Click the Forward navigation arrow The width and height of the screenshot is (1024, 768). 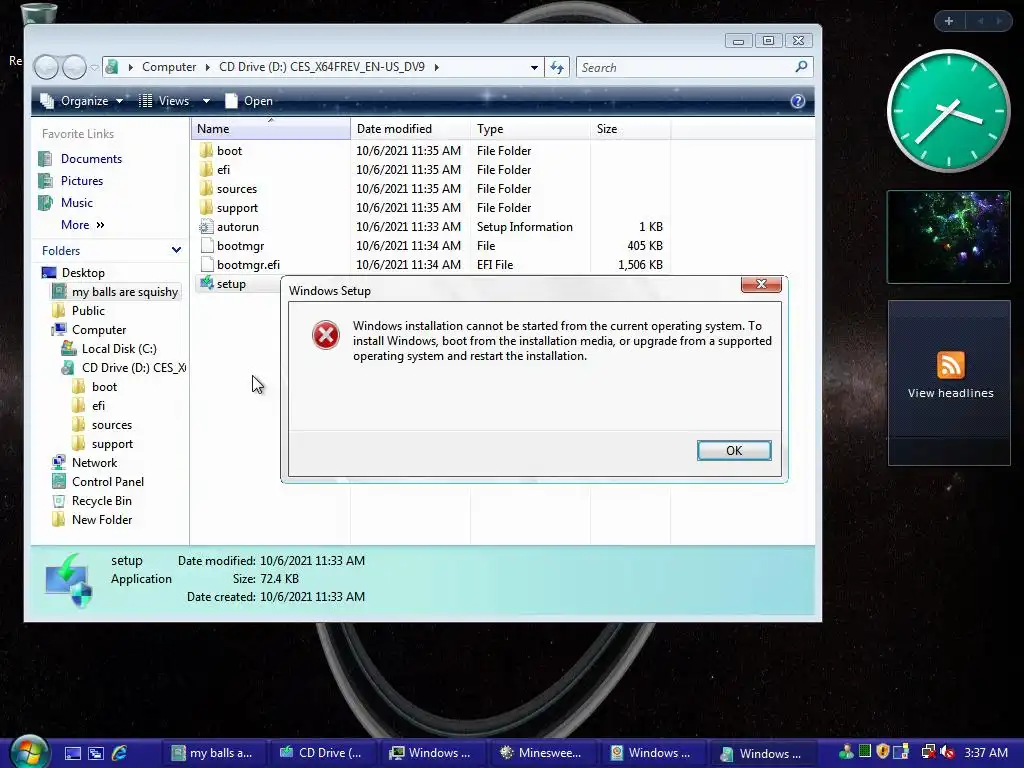point(74,67)
